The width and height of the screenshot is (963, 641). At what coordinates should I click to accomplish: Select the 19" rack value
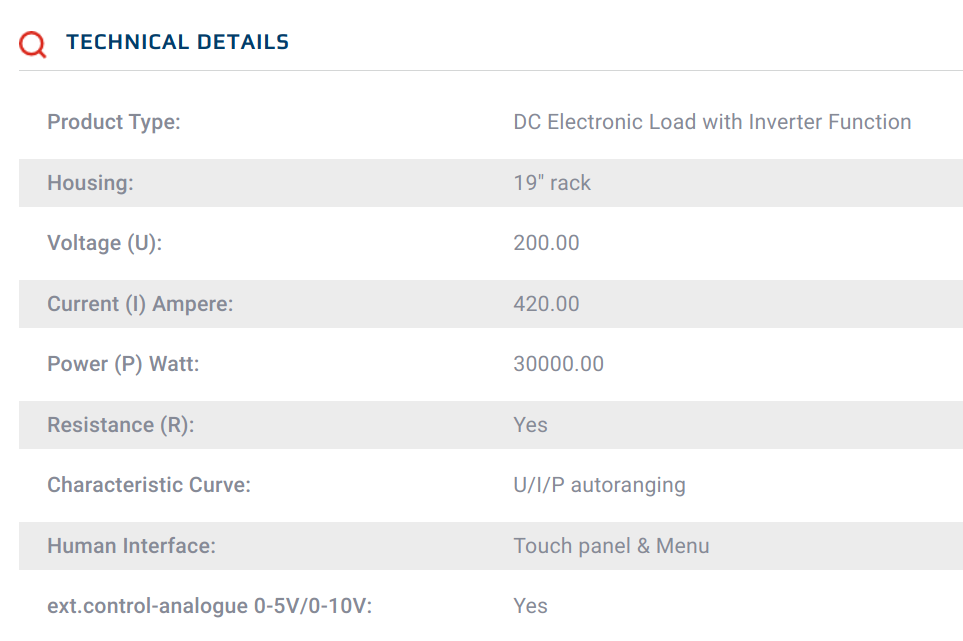coord(552,182)
